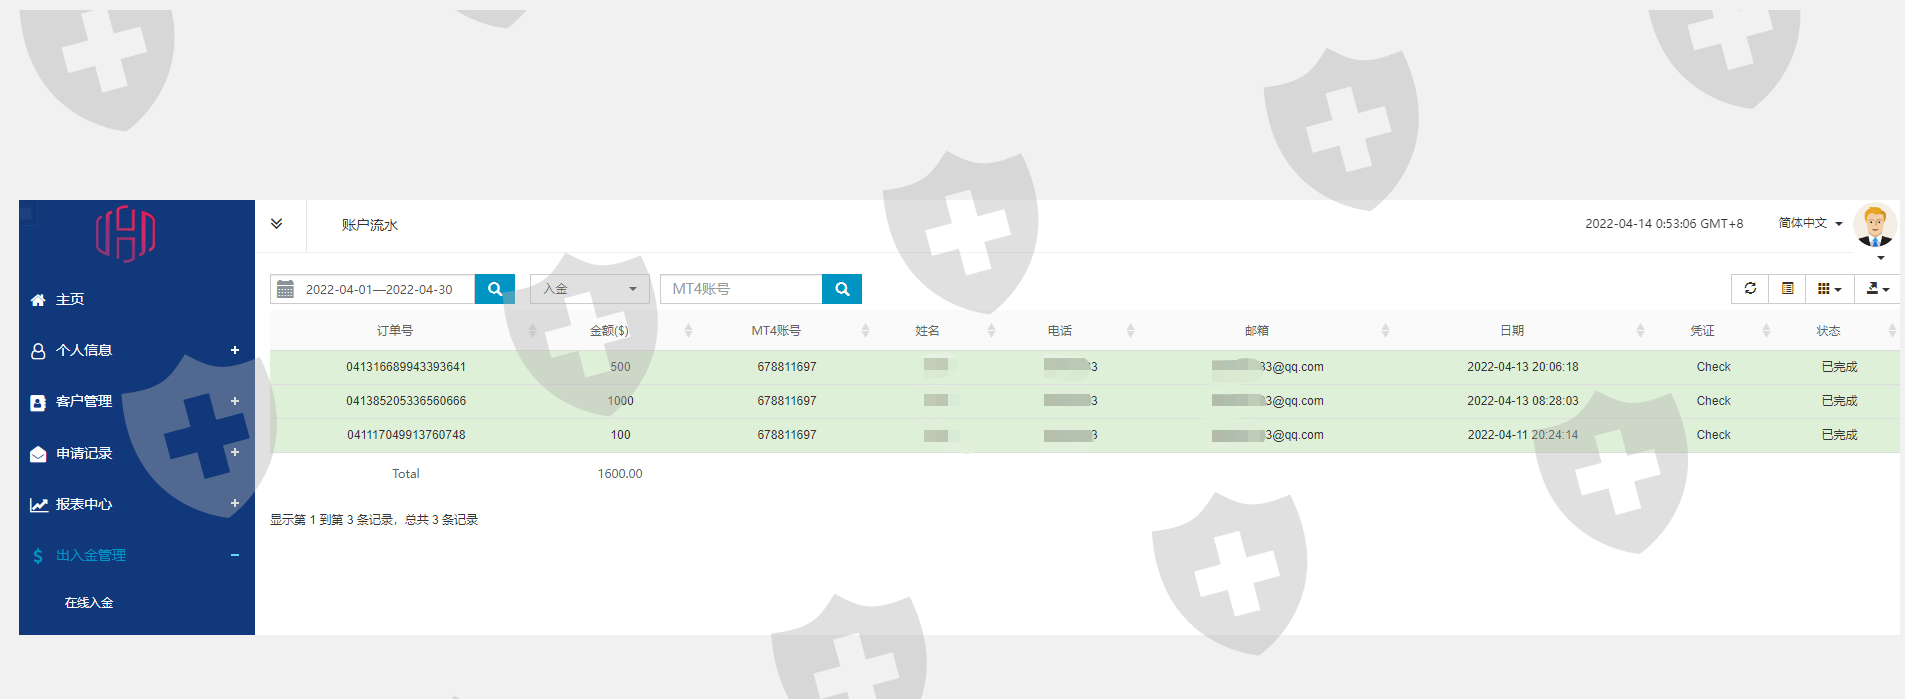Collapse 出入金管理 sidebar menu
This screenshot has height=699, width=1905.
point(137,555)
